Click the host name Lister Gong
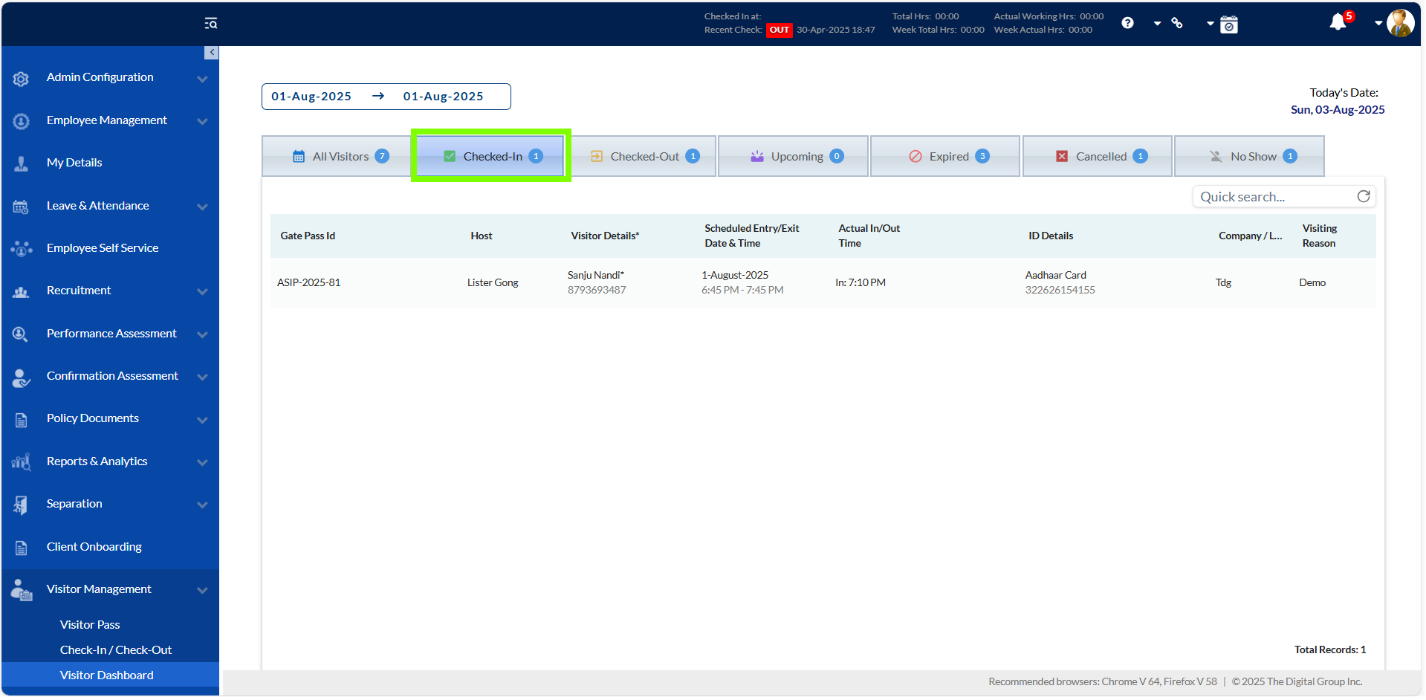 click(x=493, y=283)
